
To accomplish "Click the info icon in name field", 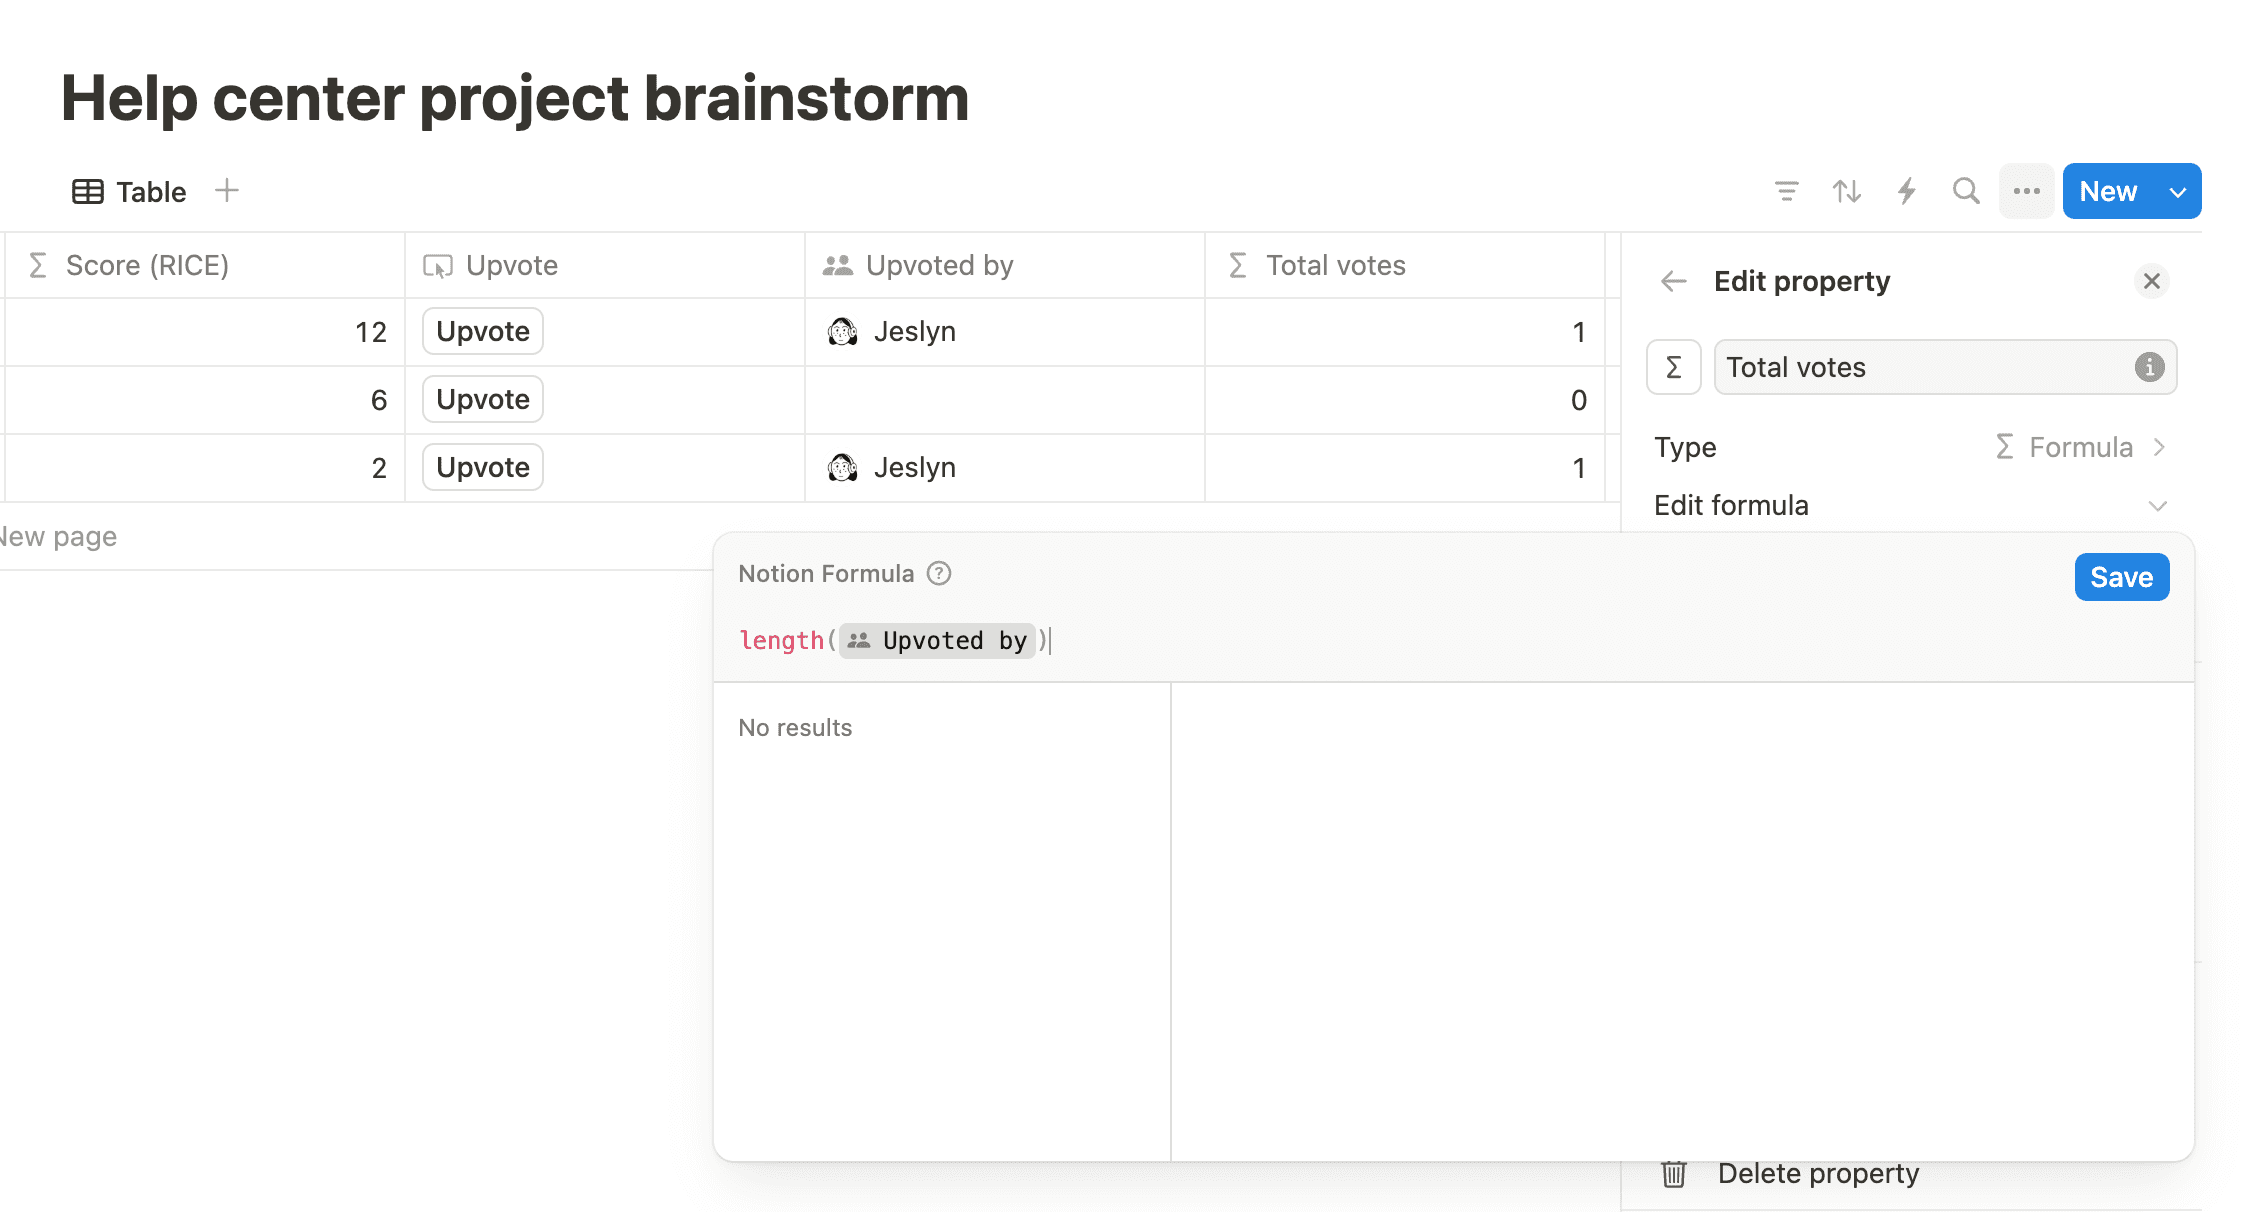I will pos(2149,368).
